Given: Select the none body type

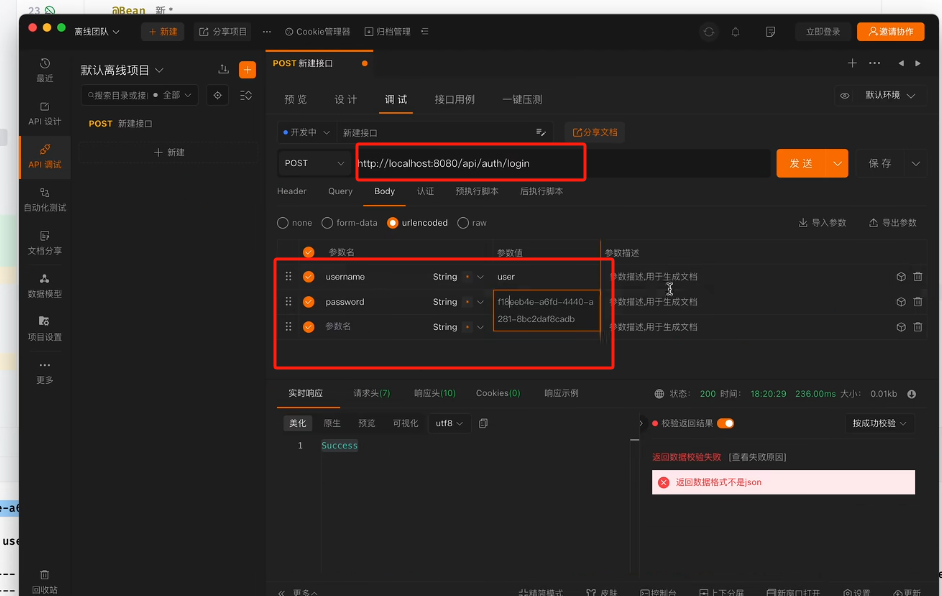Looking at the screenshot, I should 294,223.
